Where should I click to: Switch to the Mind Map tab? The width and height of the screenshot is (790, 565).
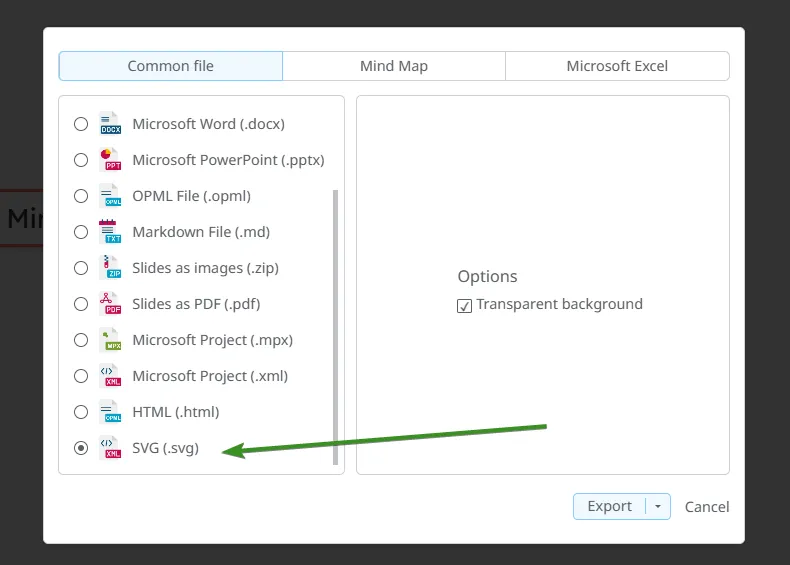pos(394,66)
